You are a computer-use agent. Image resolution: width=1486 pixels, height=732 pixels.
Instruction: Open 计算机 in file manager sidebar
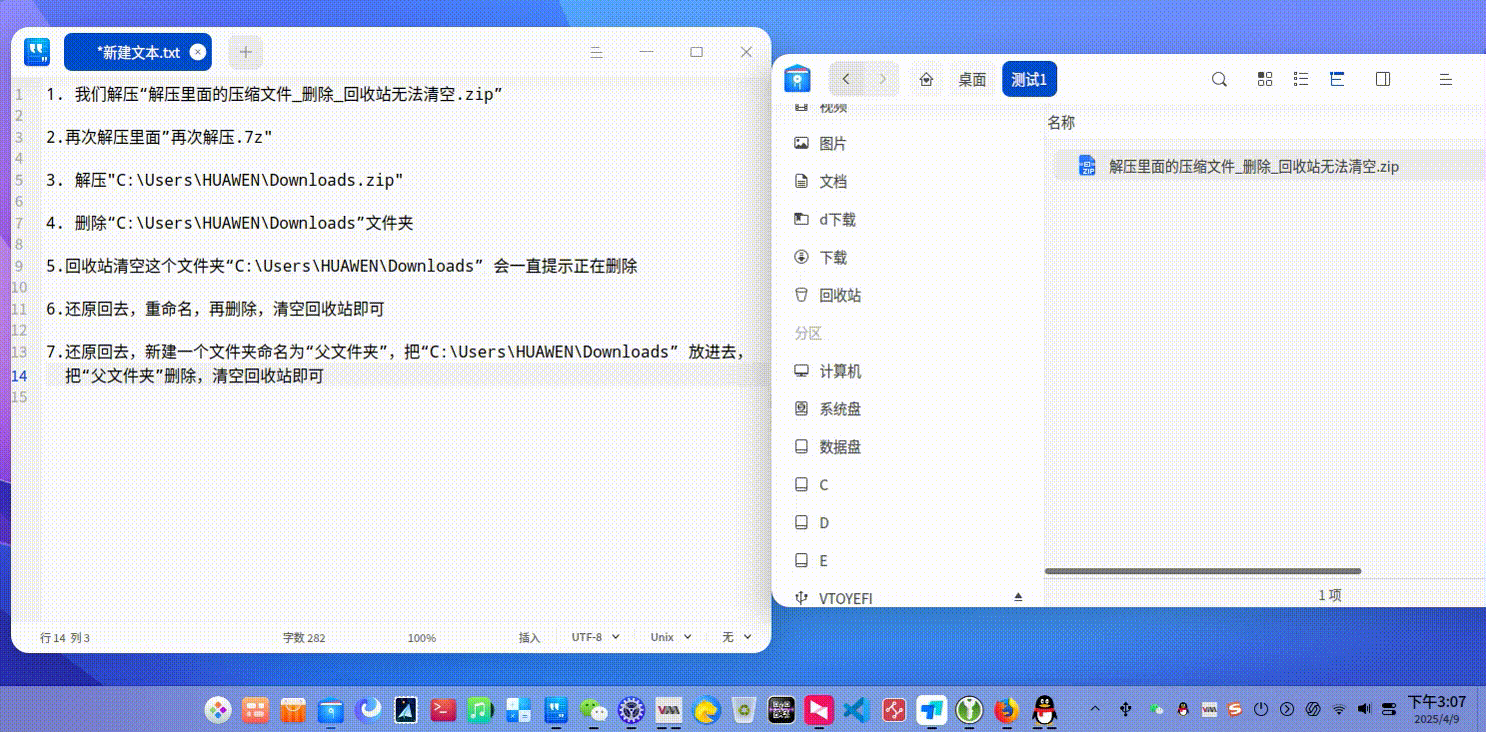click(x=840, y=371)
